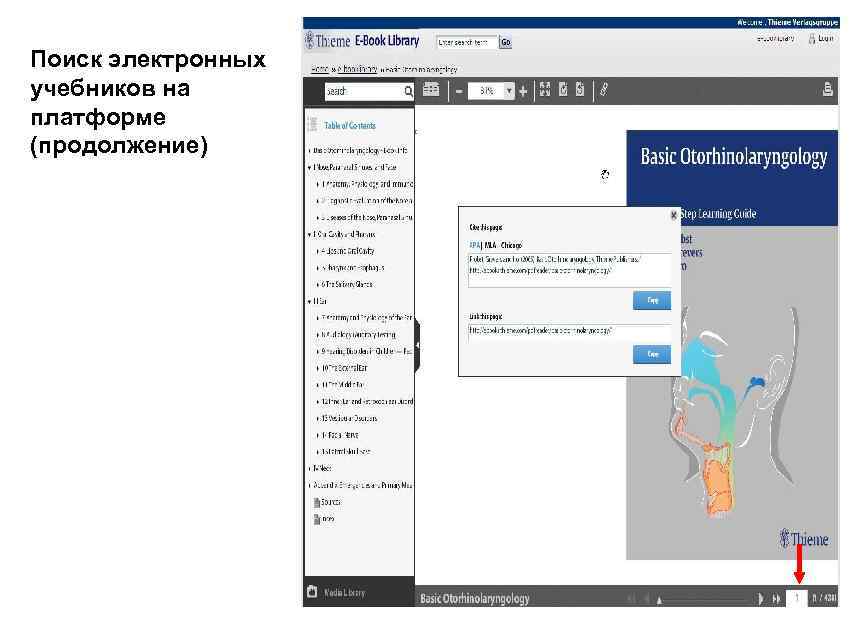The width and height of the screenshot is (851, 624).
Task: Click the page progress slider handle
Action: tap(659, 600)
